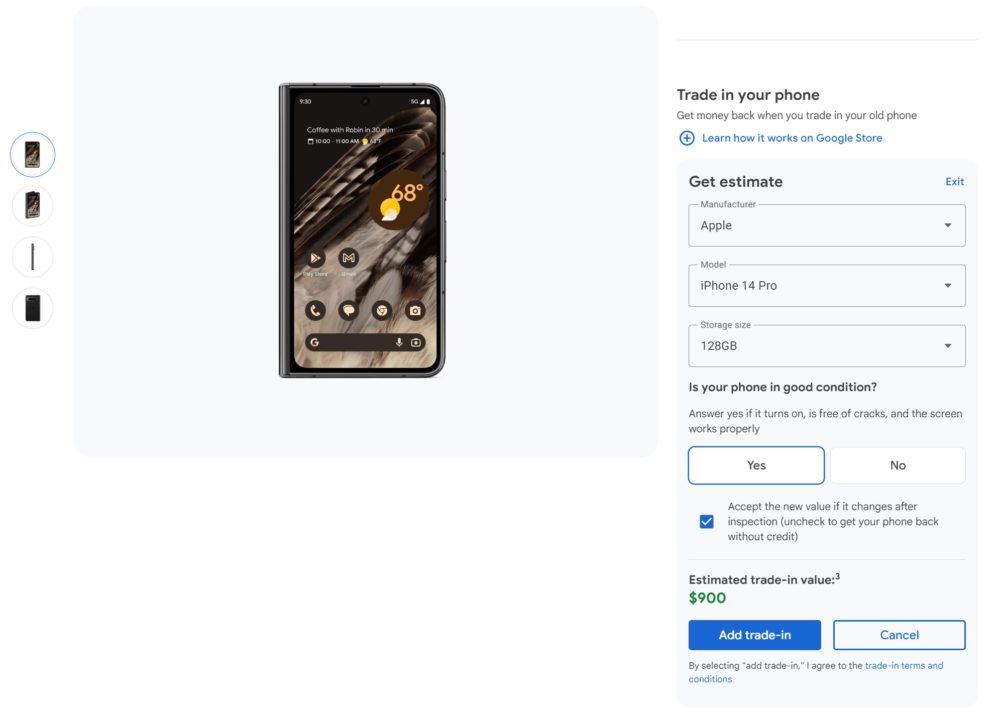Click the Model dropdown arrow
The image size is (1000, 727).
(948, 286)
